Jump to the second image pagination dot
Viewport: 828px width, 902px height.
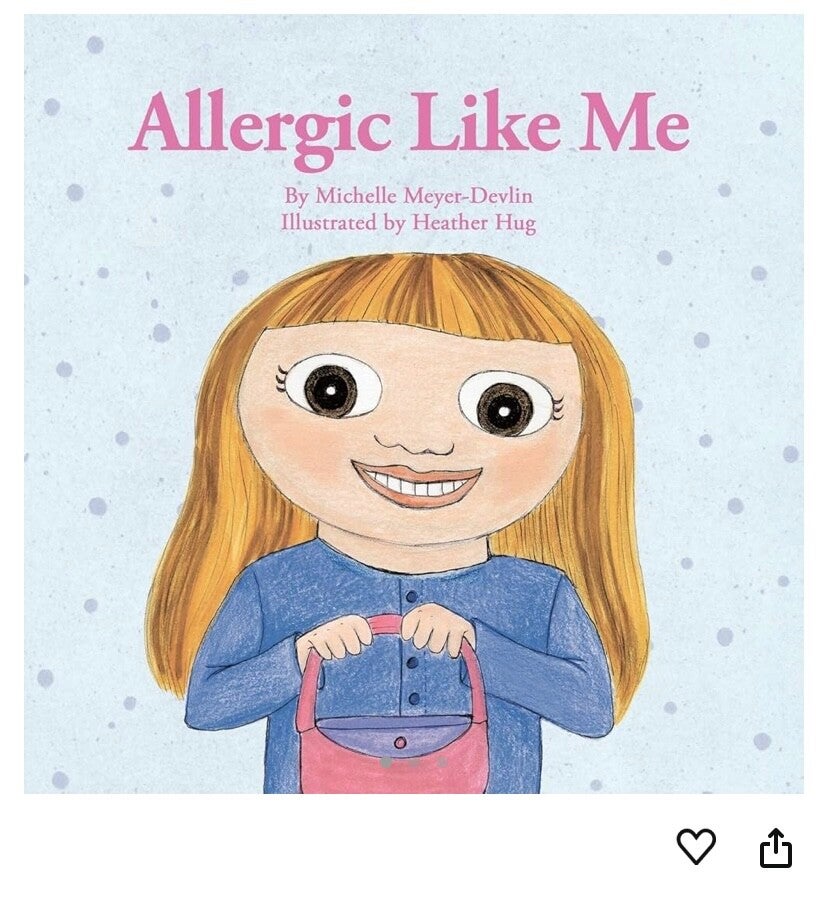414,763
